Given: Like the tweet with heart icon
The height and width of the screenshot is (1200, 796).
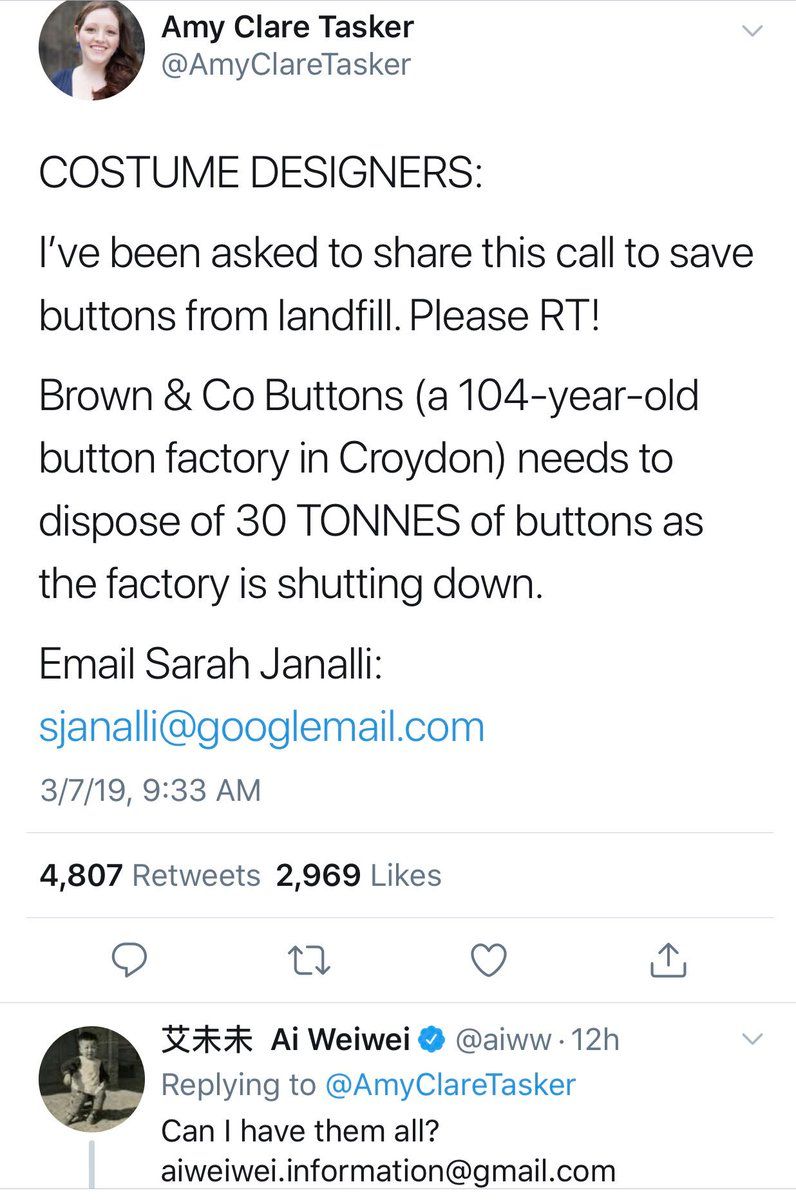Looking at the screenshot, I should (488, 960).
